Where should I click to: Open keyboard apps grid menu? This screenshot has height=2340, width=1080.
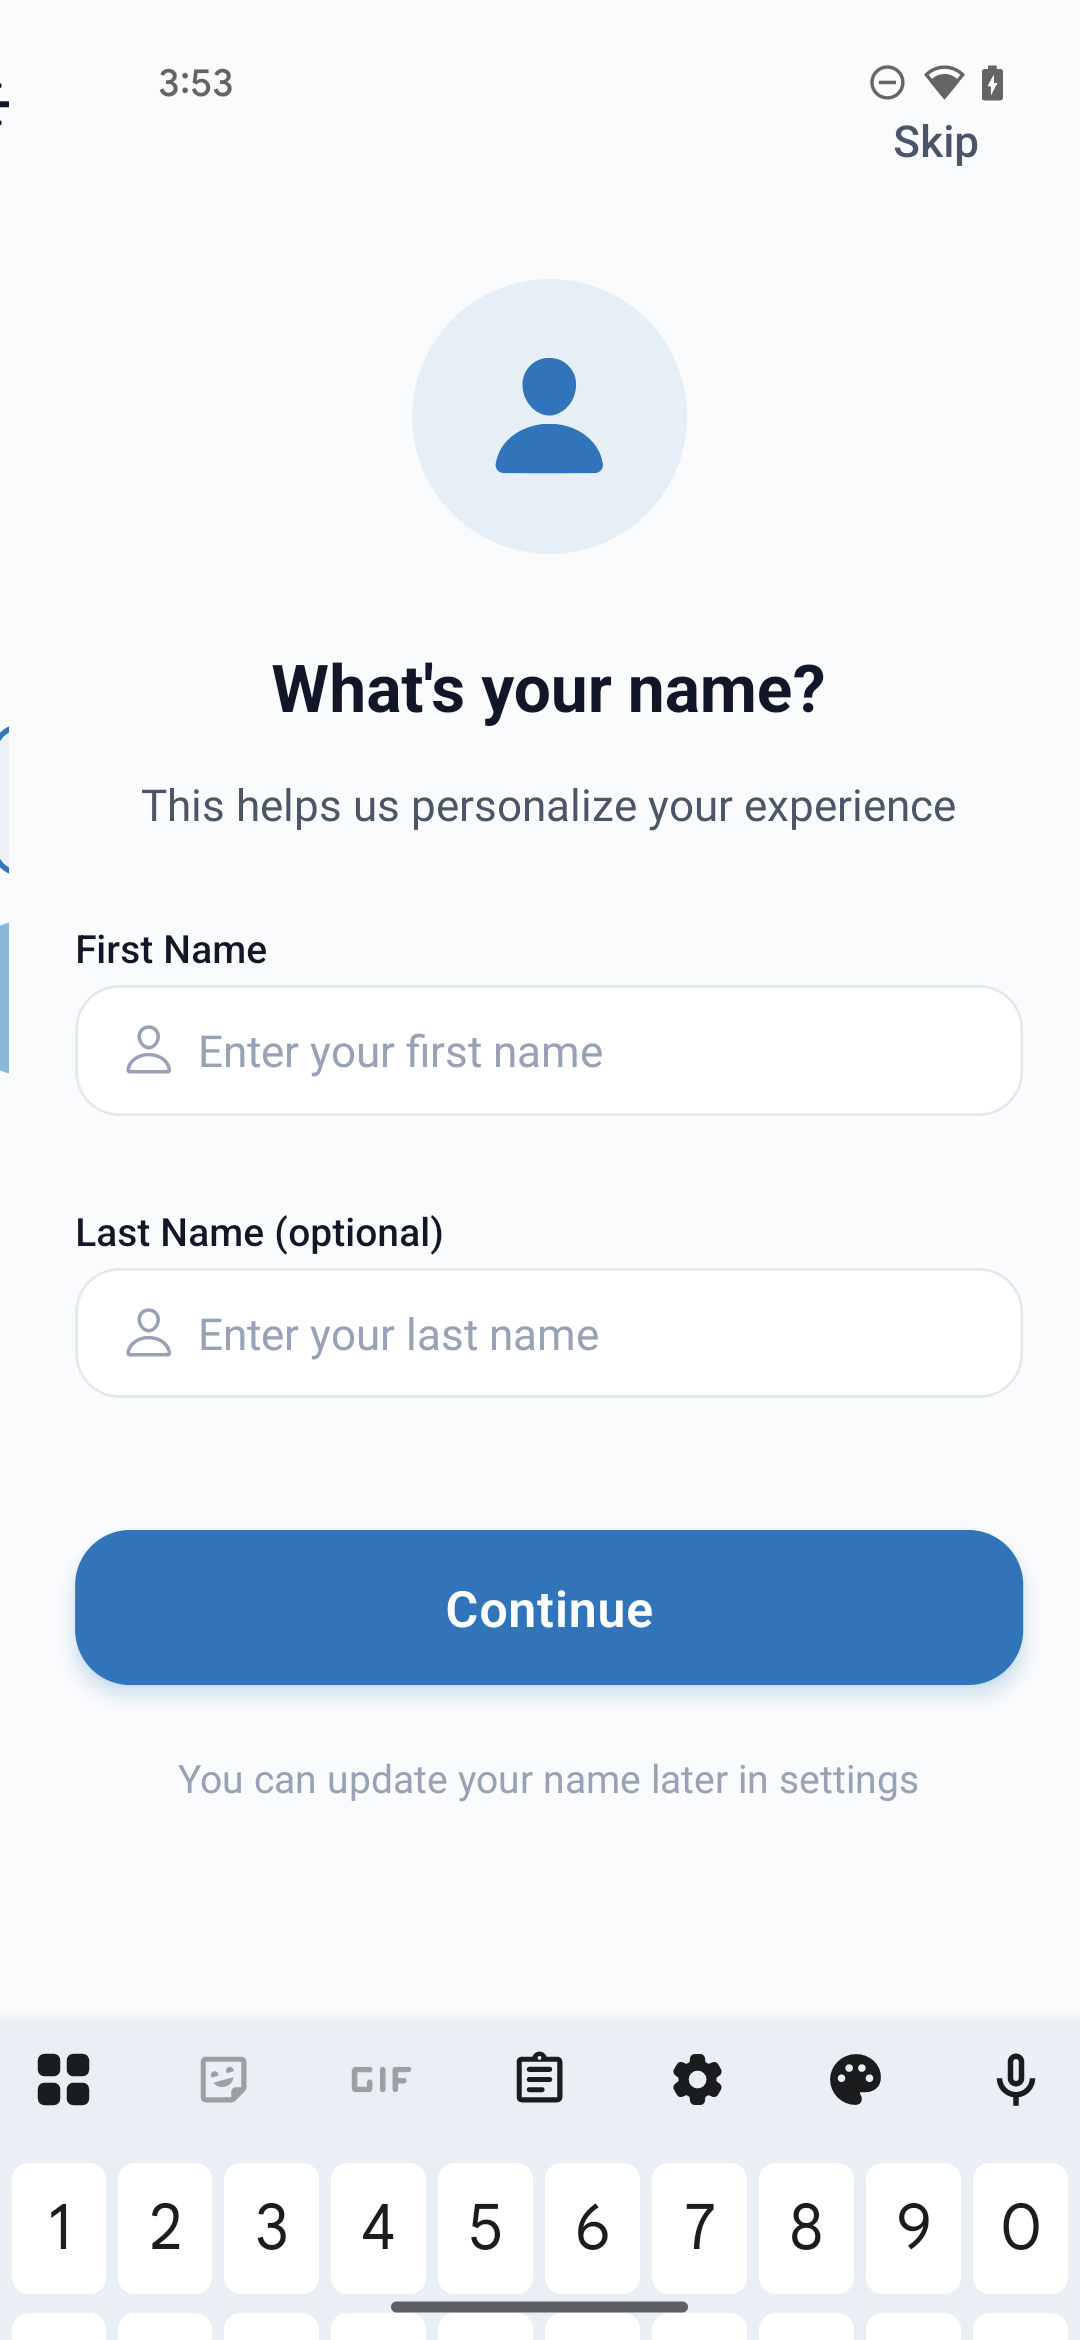pyautogui.click(x=64, y=2080)
